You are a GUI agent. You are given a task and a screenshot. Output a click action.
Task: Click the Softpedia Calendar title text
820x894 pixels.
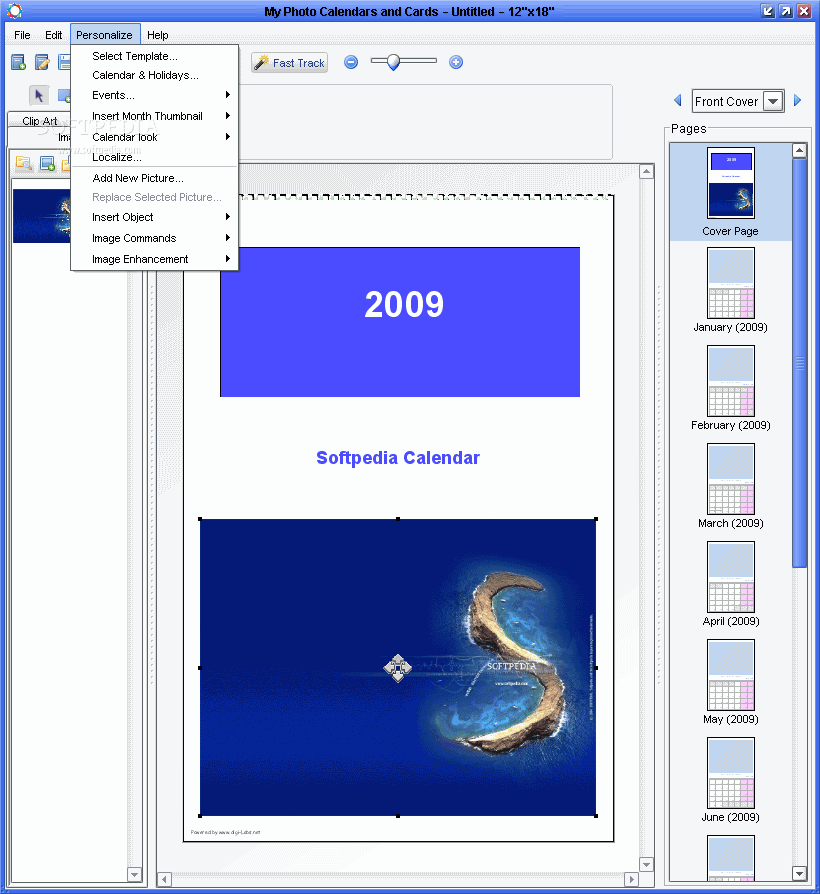coord(398,458)
